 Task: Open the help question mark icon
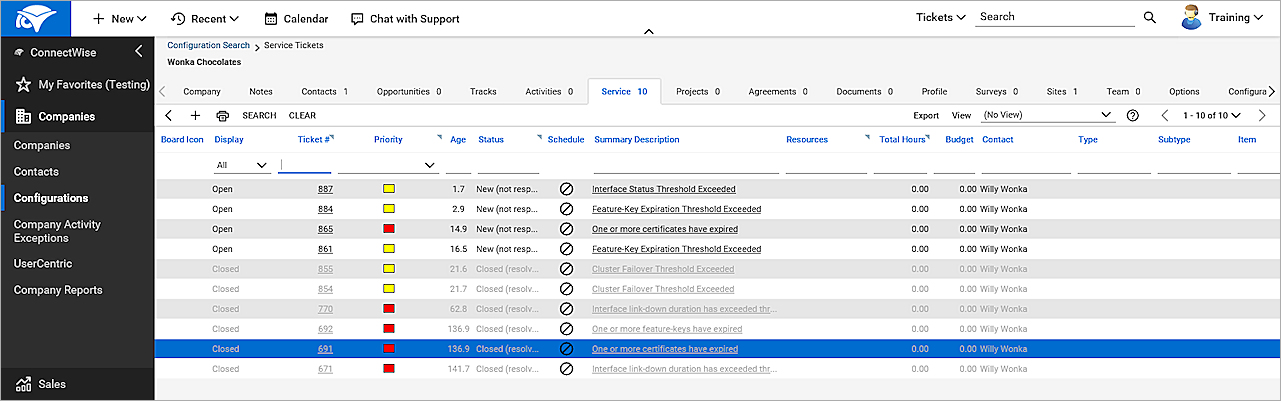point(1133,116)
